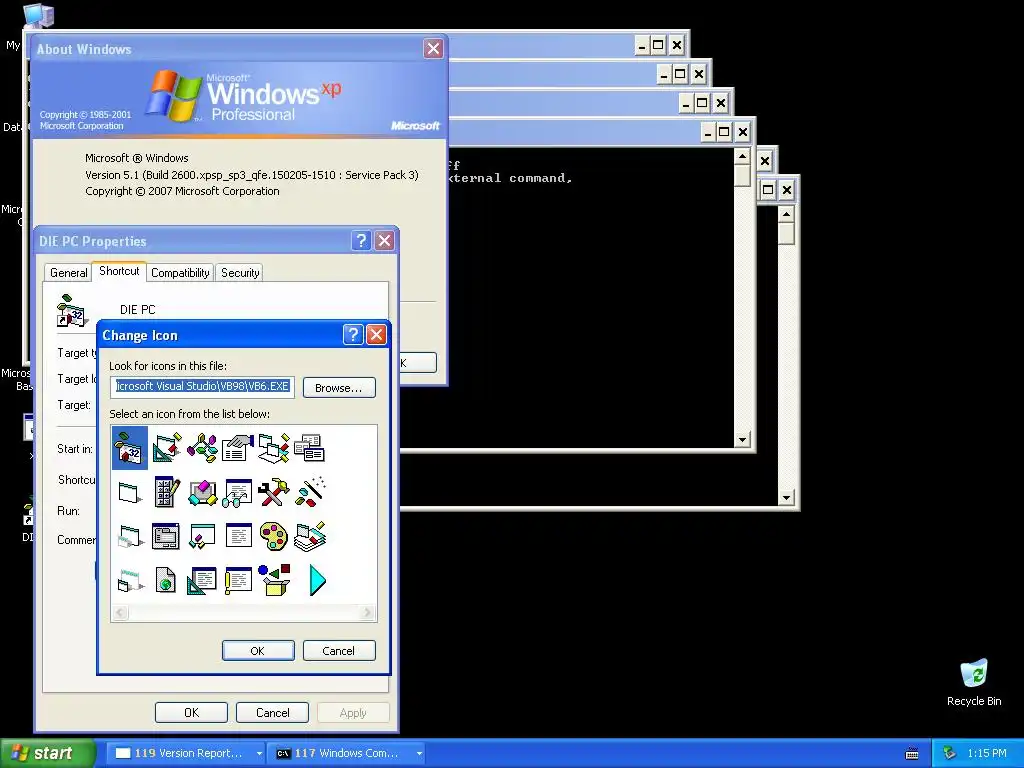Click the DIE PC shortcut icon in Properties
This screenshot has height=768, width=1024.
pos(72,310)
